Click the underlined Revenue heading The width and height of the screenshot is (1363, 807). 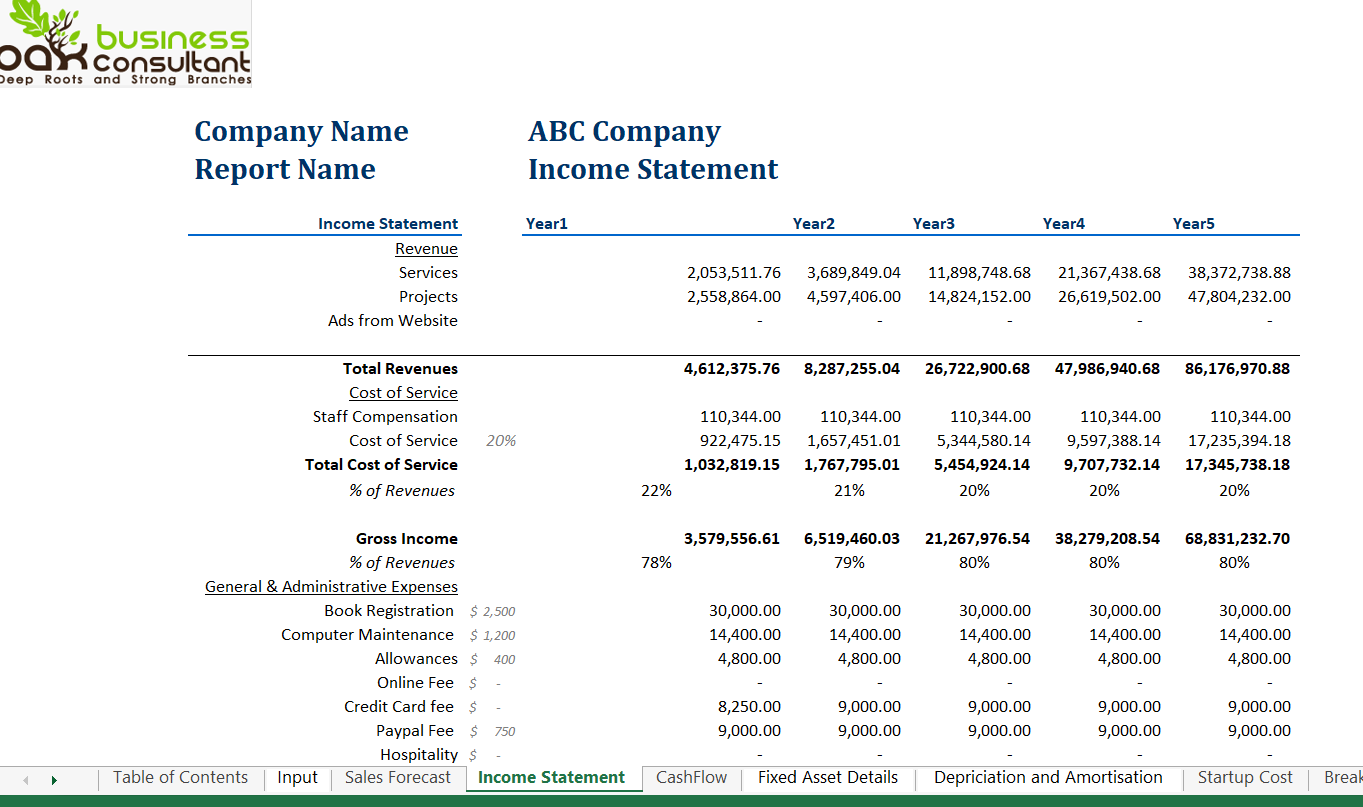pyautogui.click(x=426, y=249)
